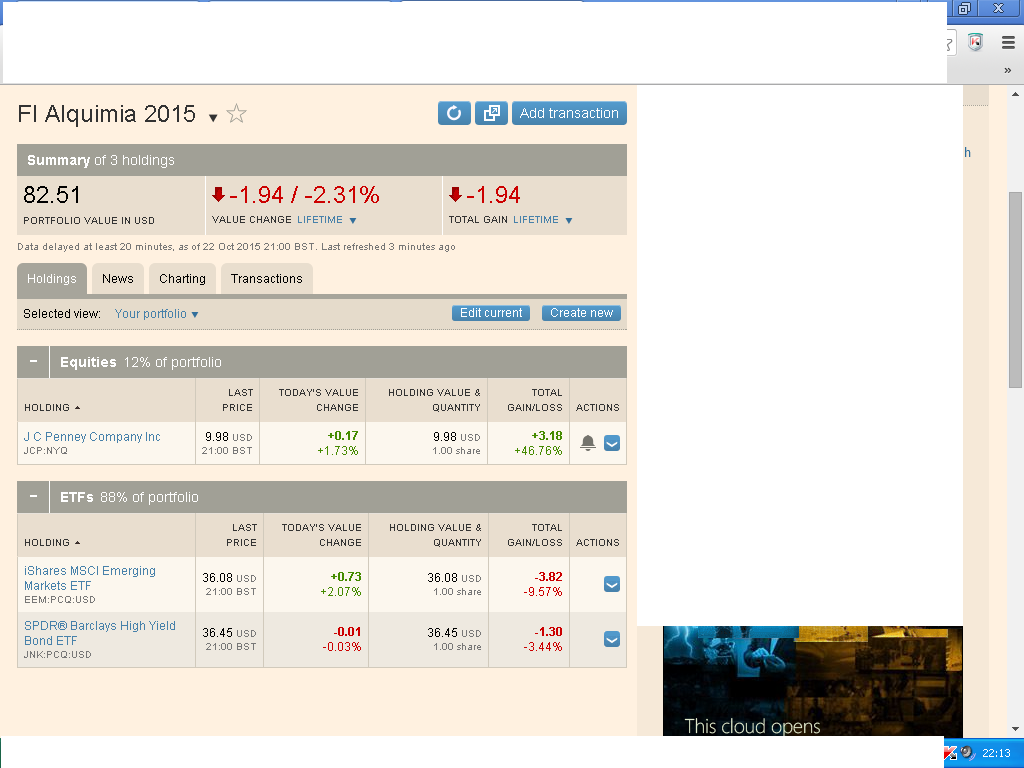The height and width of the screenshot is (768, 1024).
Task: Click the Edit current button
Action: (491, 313)
